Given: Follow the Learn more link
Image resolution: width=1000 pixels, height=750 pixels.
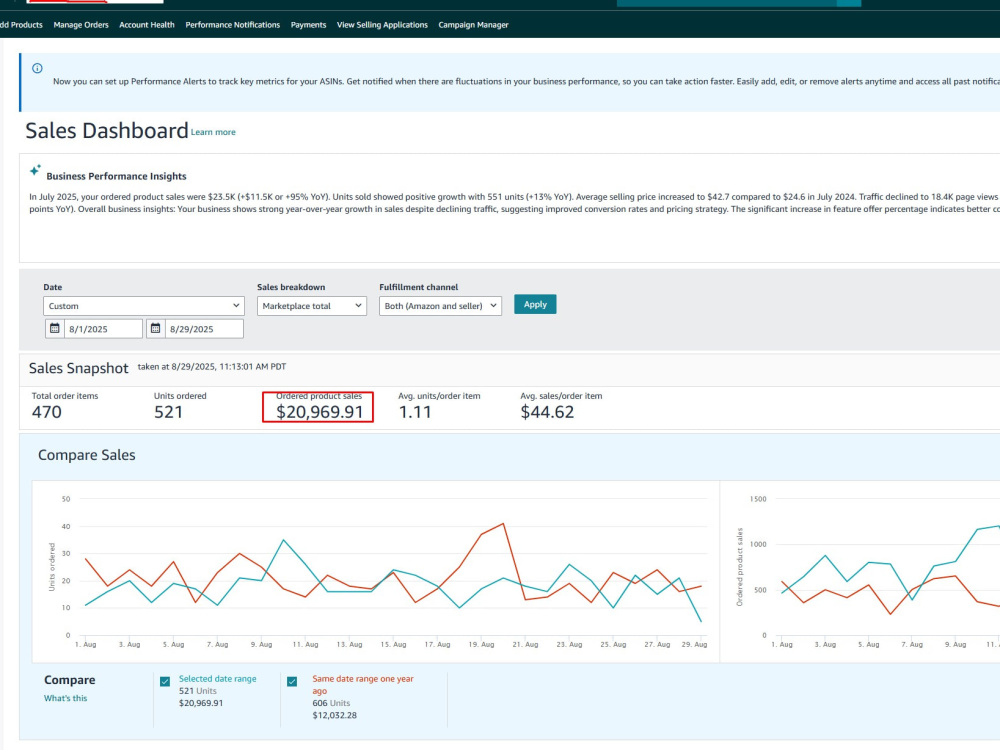Looking at the screenshot, I should click(x=213, y=132).
